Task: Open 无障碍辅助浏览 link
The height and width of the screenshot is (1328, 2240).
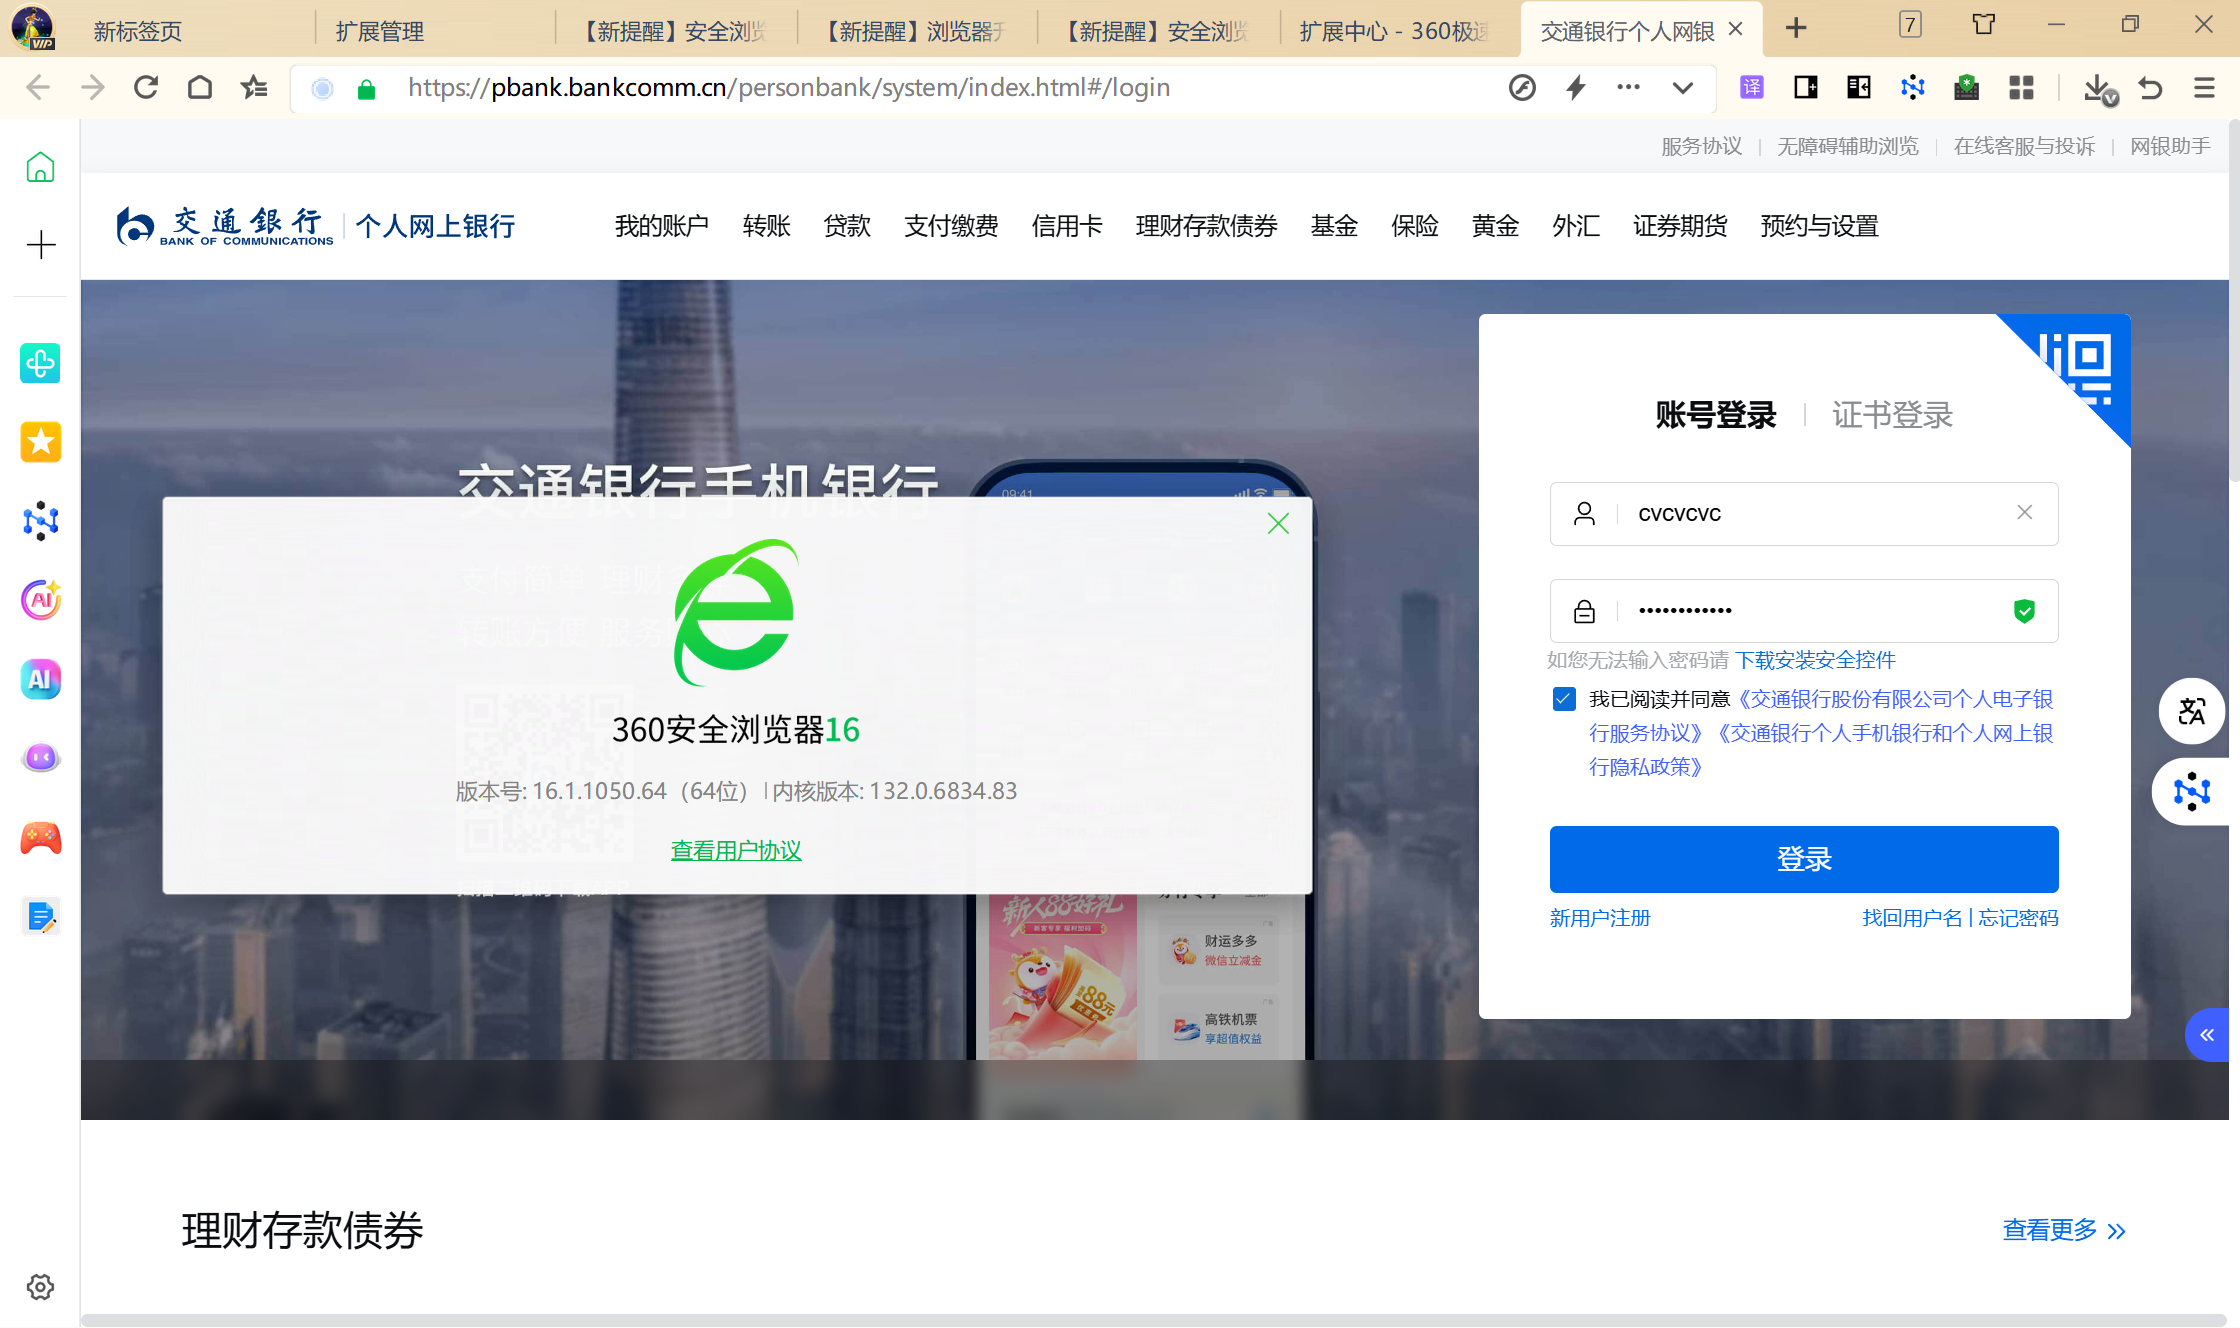Action: (x=1848, y=146)
